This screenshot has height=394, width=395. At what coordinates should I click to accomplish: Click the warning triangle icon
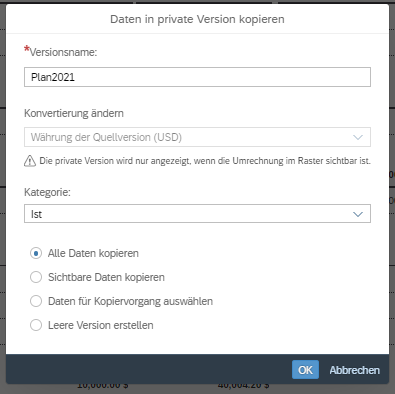point(30,161)
